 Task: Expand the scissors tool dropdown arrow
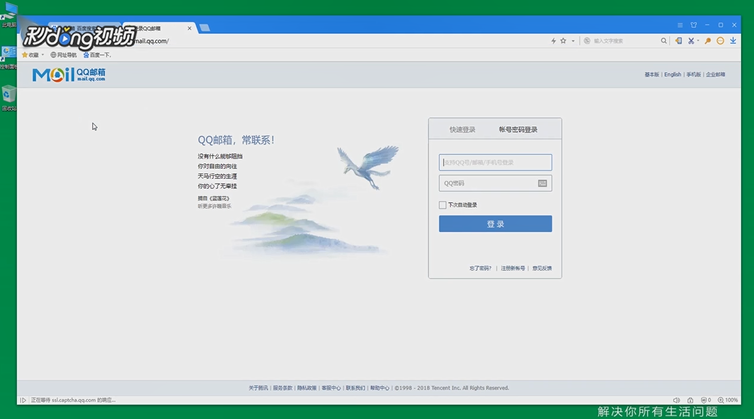(x=698, y=41)
